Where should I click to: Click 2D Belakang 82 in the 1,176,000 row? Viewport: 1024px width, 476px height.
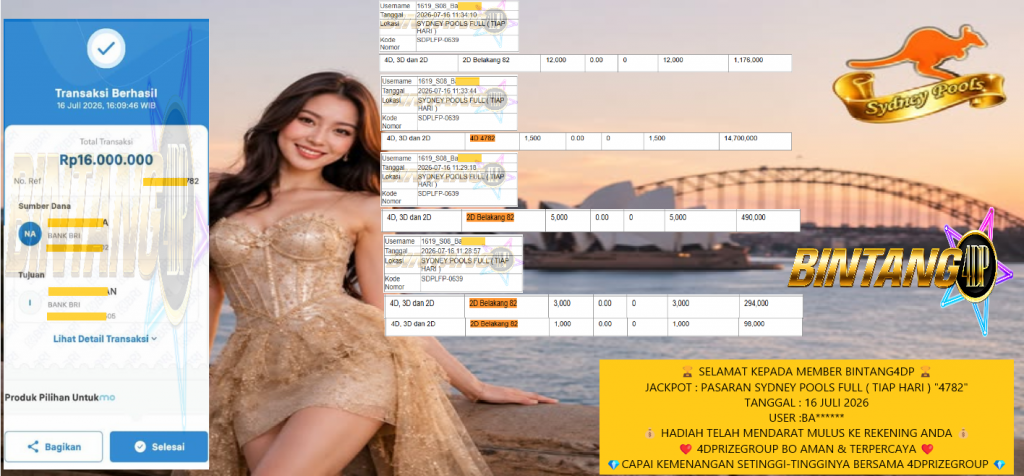(487, 60)
